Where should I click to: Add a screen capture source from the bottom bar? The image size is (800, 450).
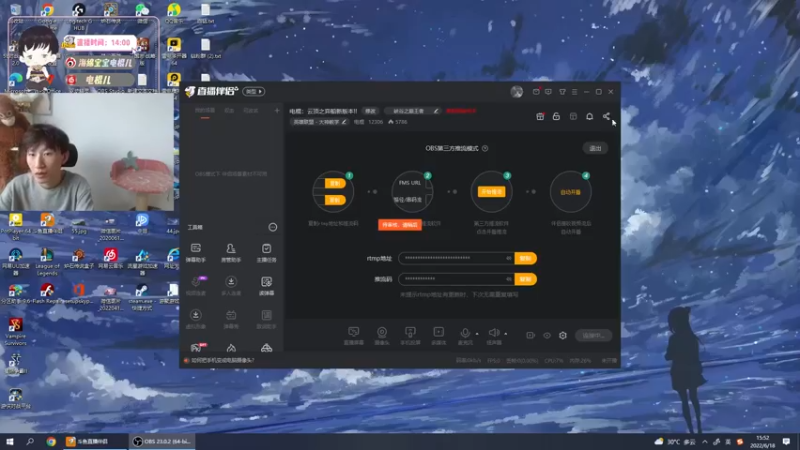coord(354,336)
